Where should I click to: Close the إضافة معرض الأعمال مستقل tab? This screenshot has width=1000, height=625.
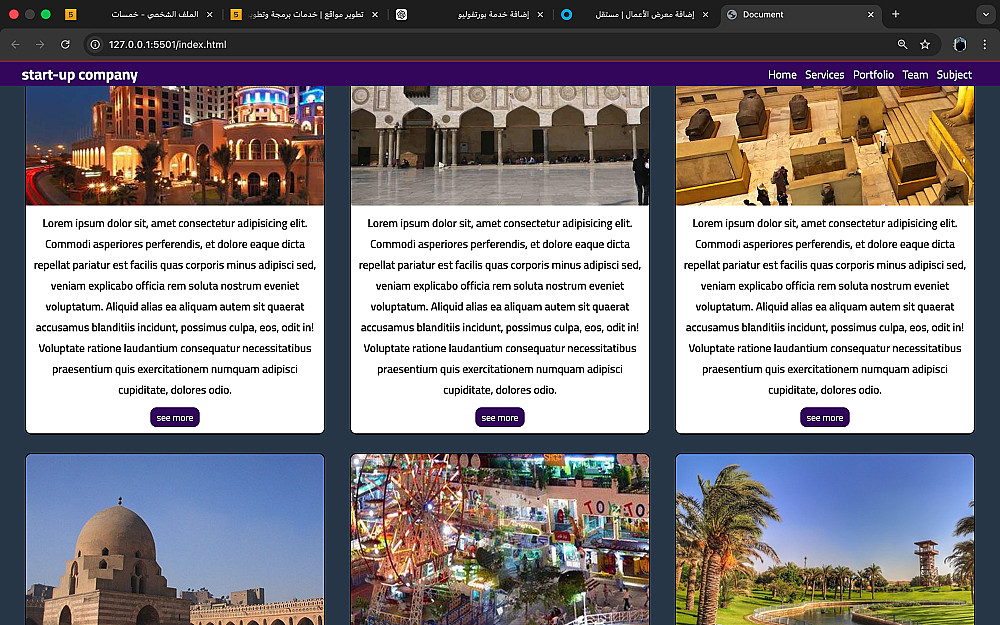[705, 14]
